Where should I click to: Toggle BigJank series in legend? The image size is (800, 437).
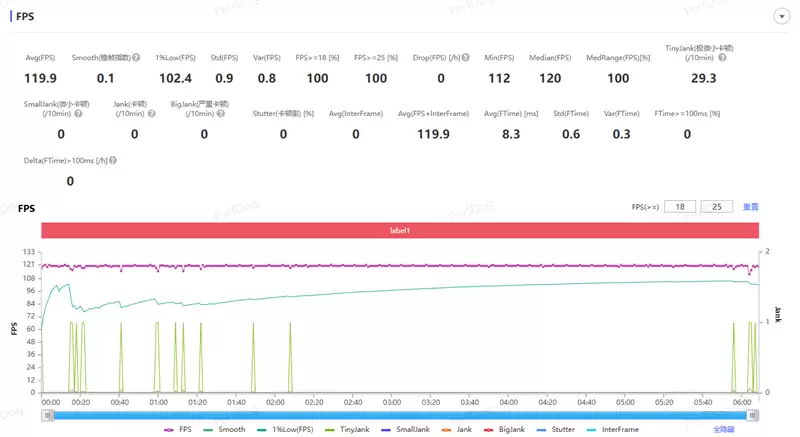pos(506,429)
